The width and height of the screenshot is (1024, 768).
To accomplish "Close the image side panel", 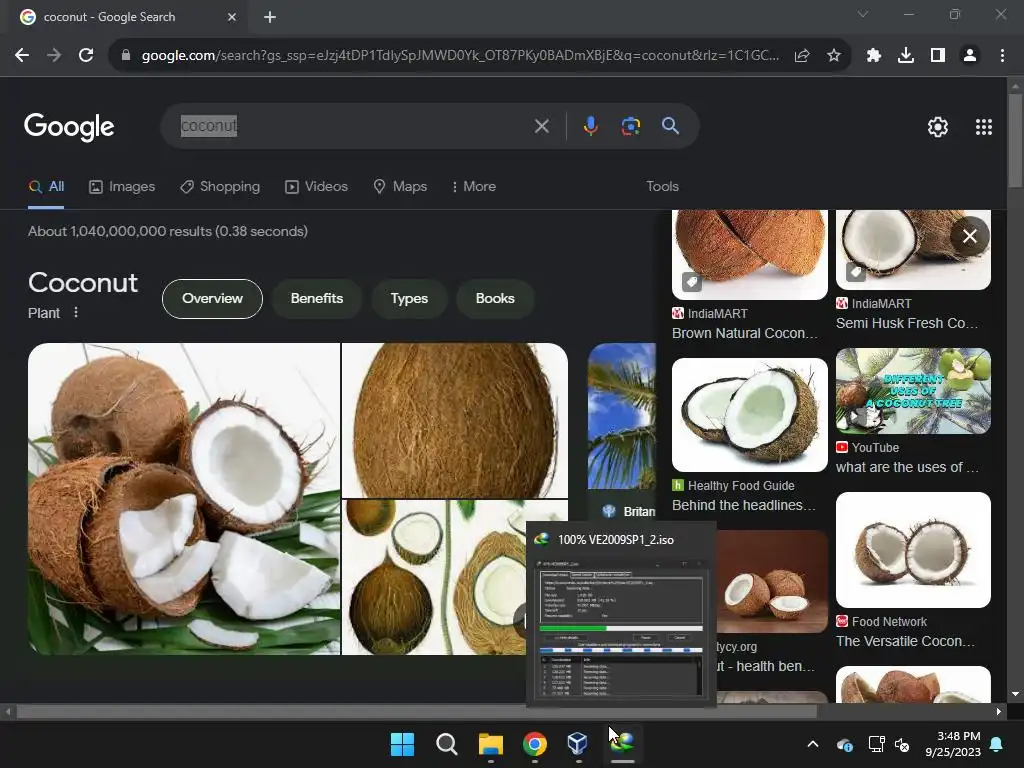I will click(970, 236).
